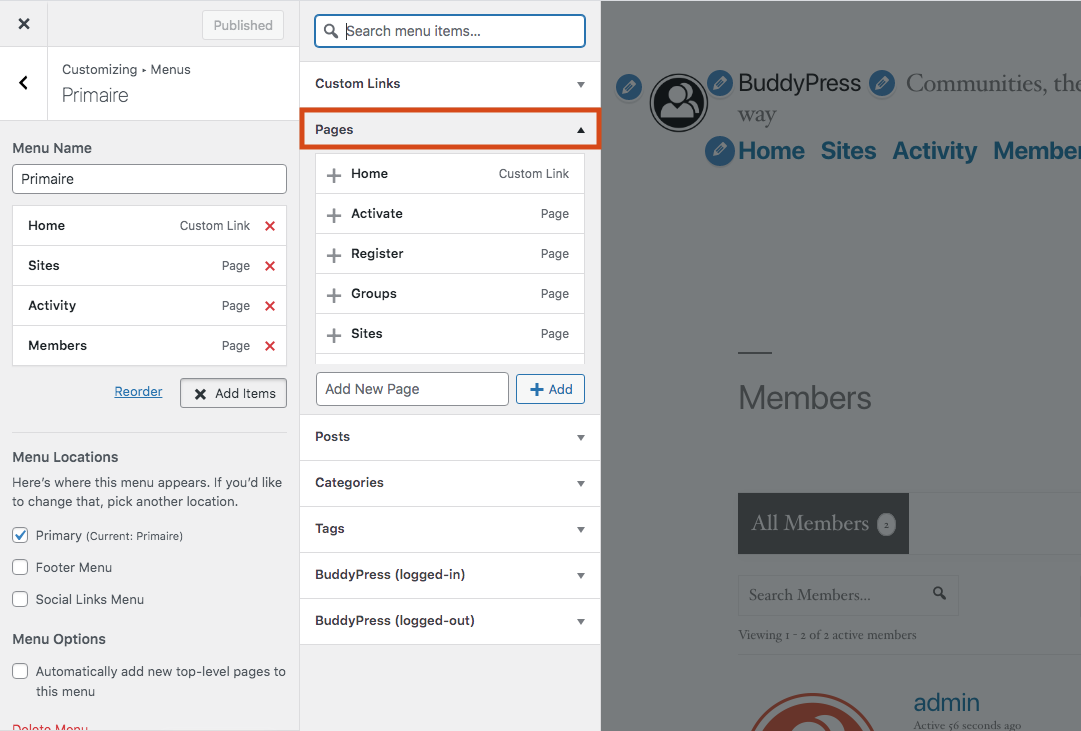This screenshot has width=1081, height=731.
Task: Close the Customizer with the X icon
Action: click(x=24, y=24)
